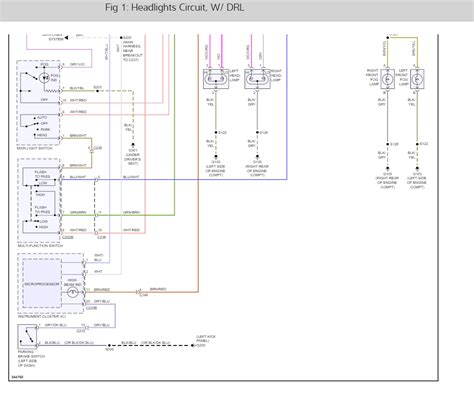Viewport: 474px width, 397px height.
Task: Click the Right Head Lamp bulb symbol
Action: tap(257, 79)
